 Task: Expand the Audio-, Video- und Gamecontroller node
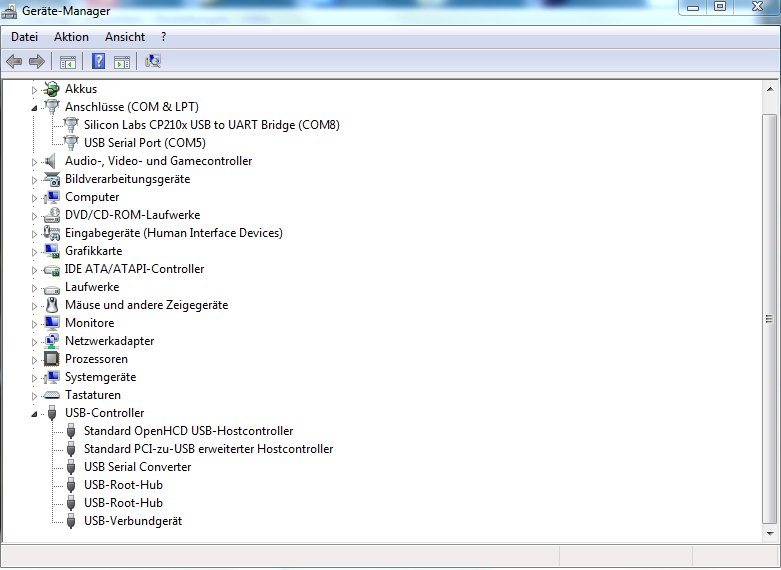[x=34, y=162]
